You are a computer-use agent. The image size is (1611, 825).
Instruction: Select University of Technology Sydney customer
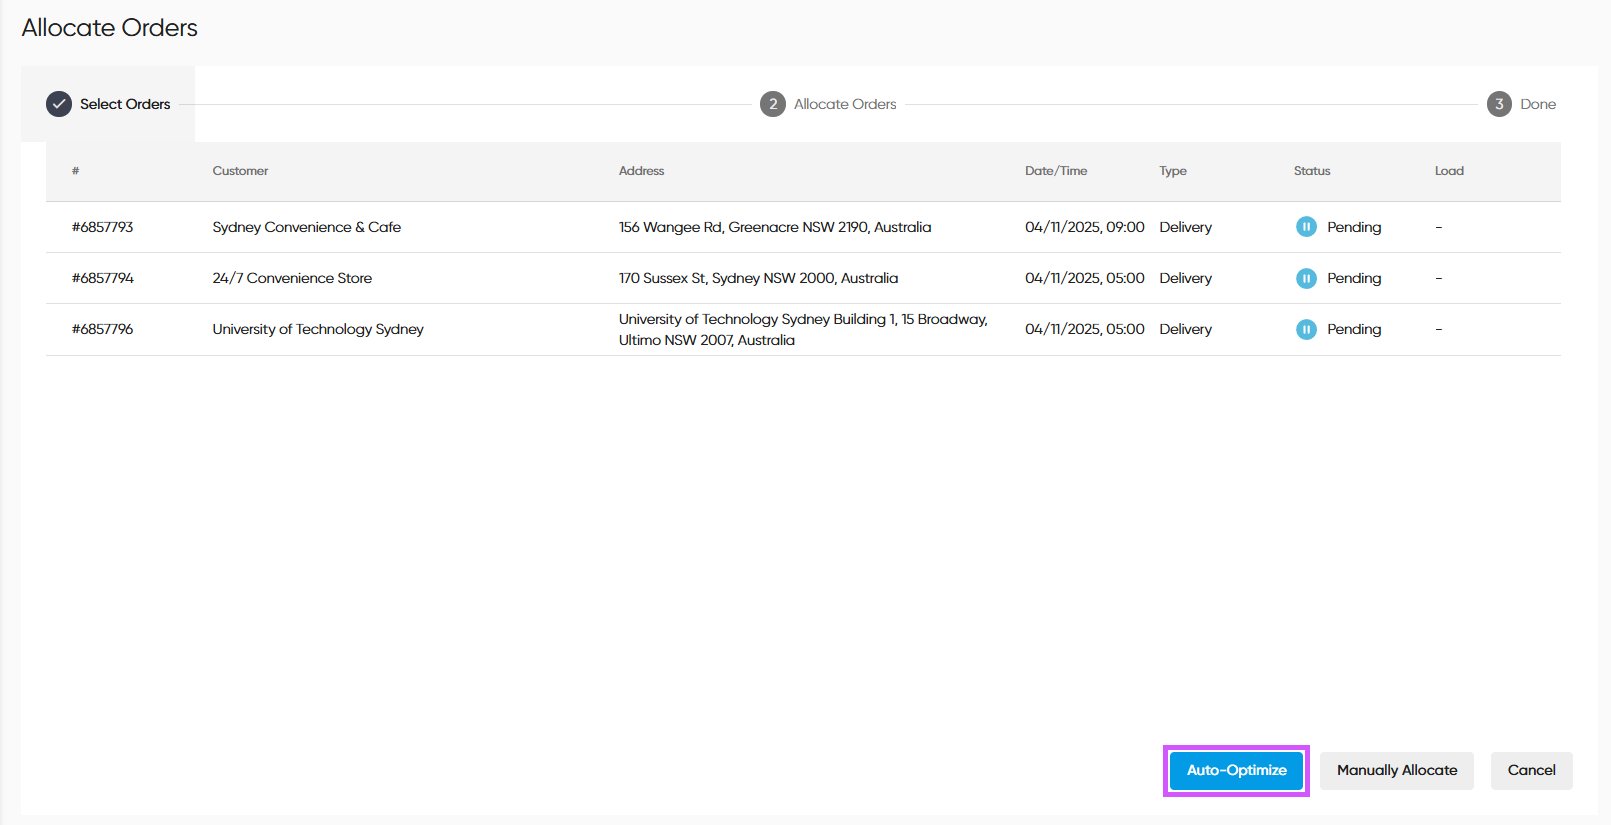[x=318, y=329]
